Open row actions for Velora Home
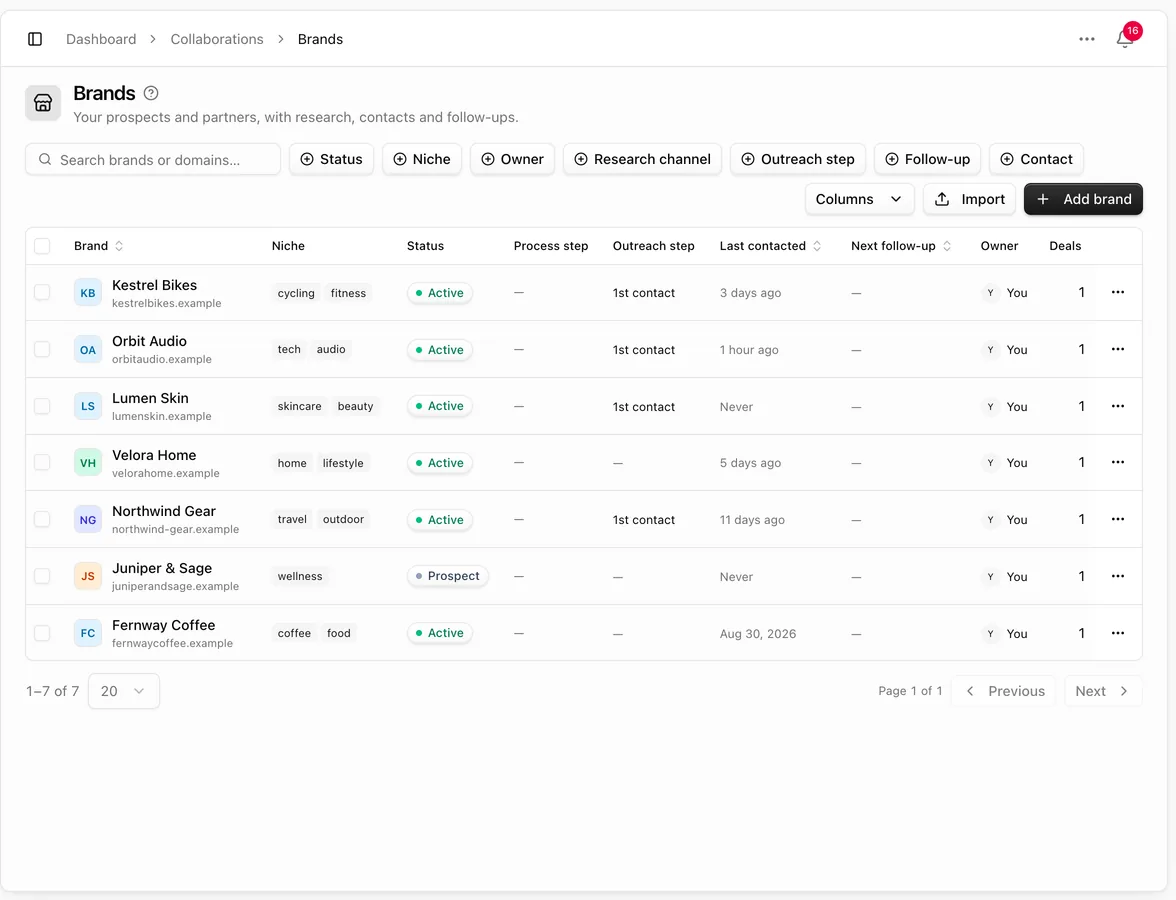 coord(1118,463)
